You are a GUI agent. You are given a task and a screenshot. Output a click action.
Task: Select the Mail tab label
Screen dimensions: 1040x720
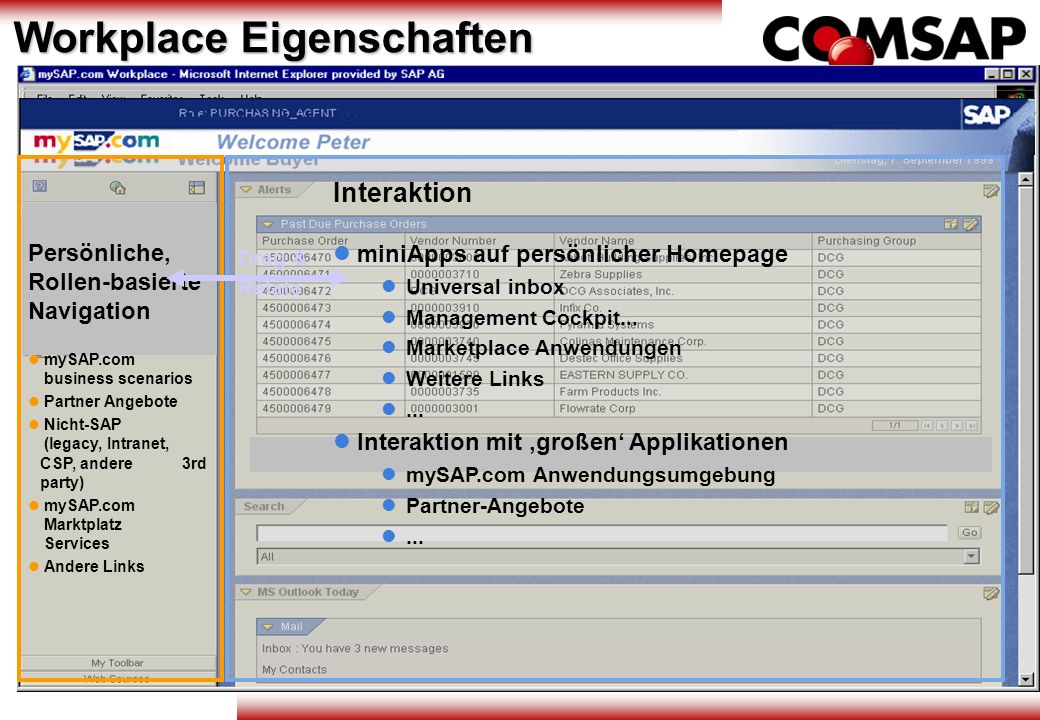tap(291, 627)
